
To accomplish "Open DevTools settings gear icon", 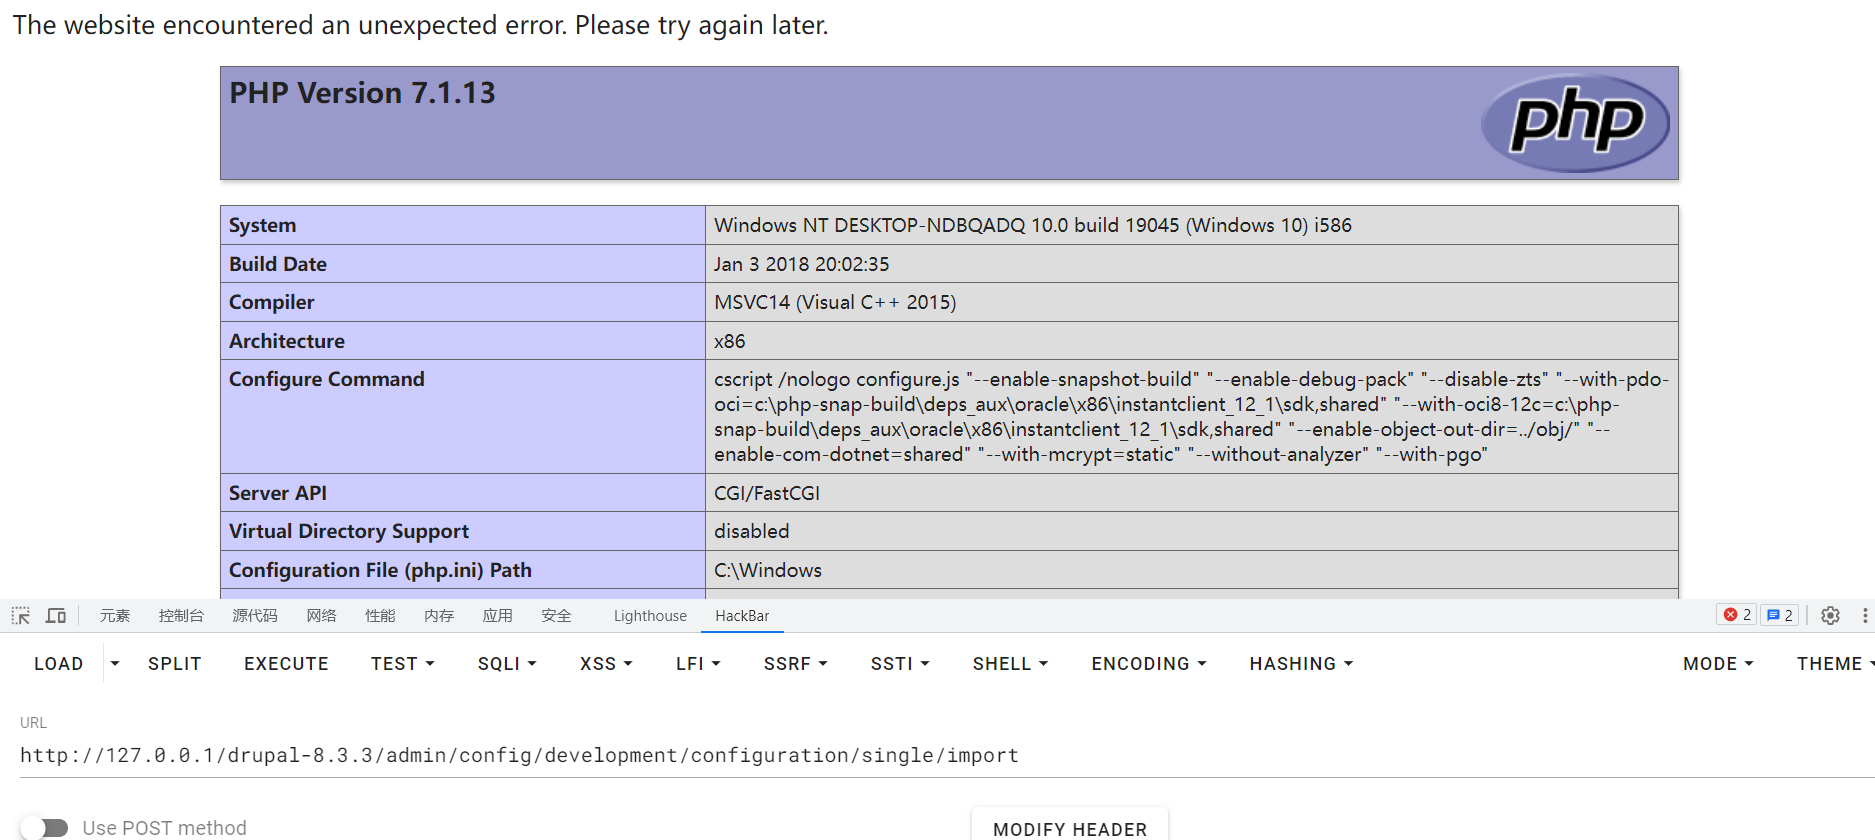I will [x=1830, y=616].
